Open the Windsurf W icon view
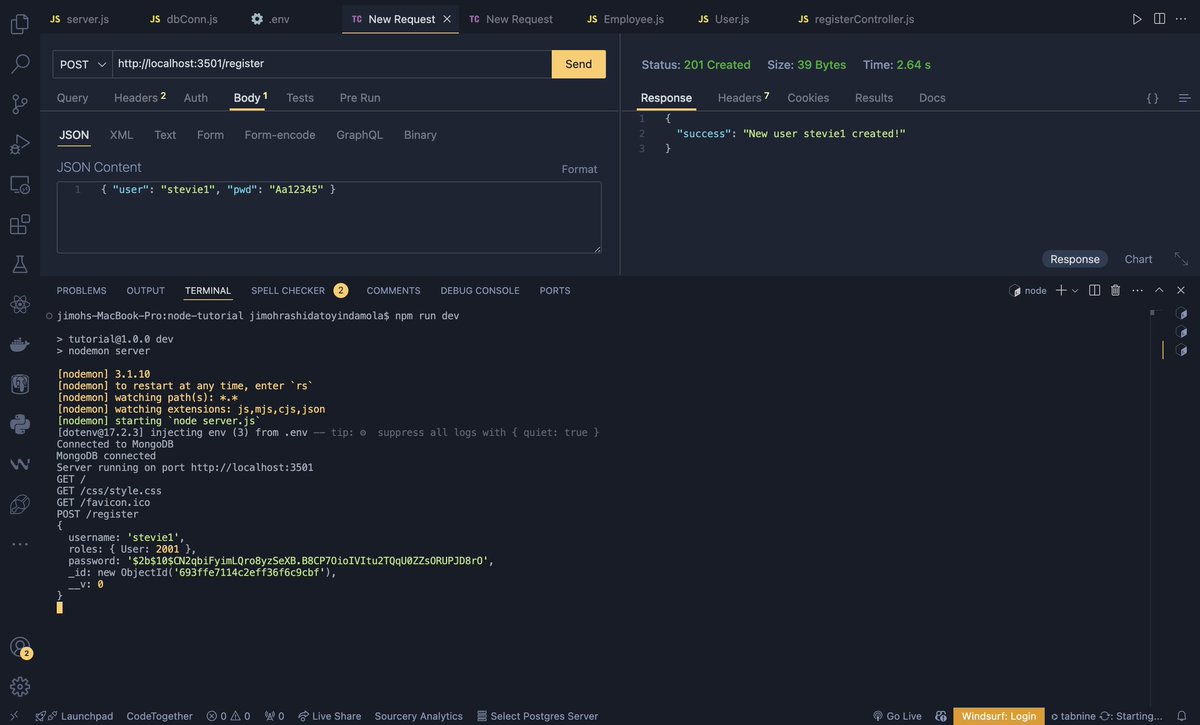Screen dimensions: 1200x725 [20, 464]
